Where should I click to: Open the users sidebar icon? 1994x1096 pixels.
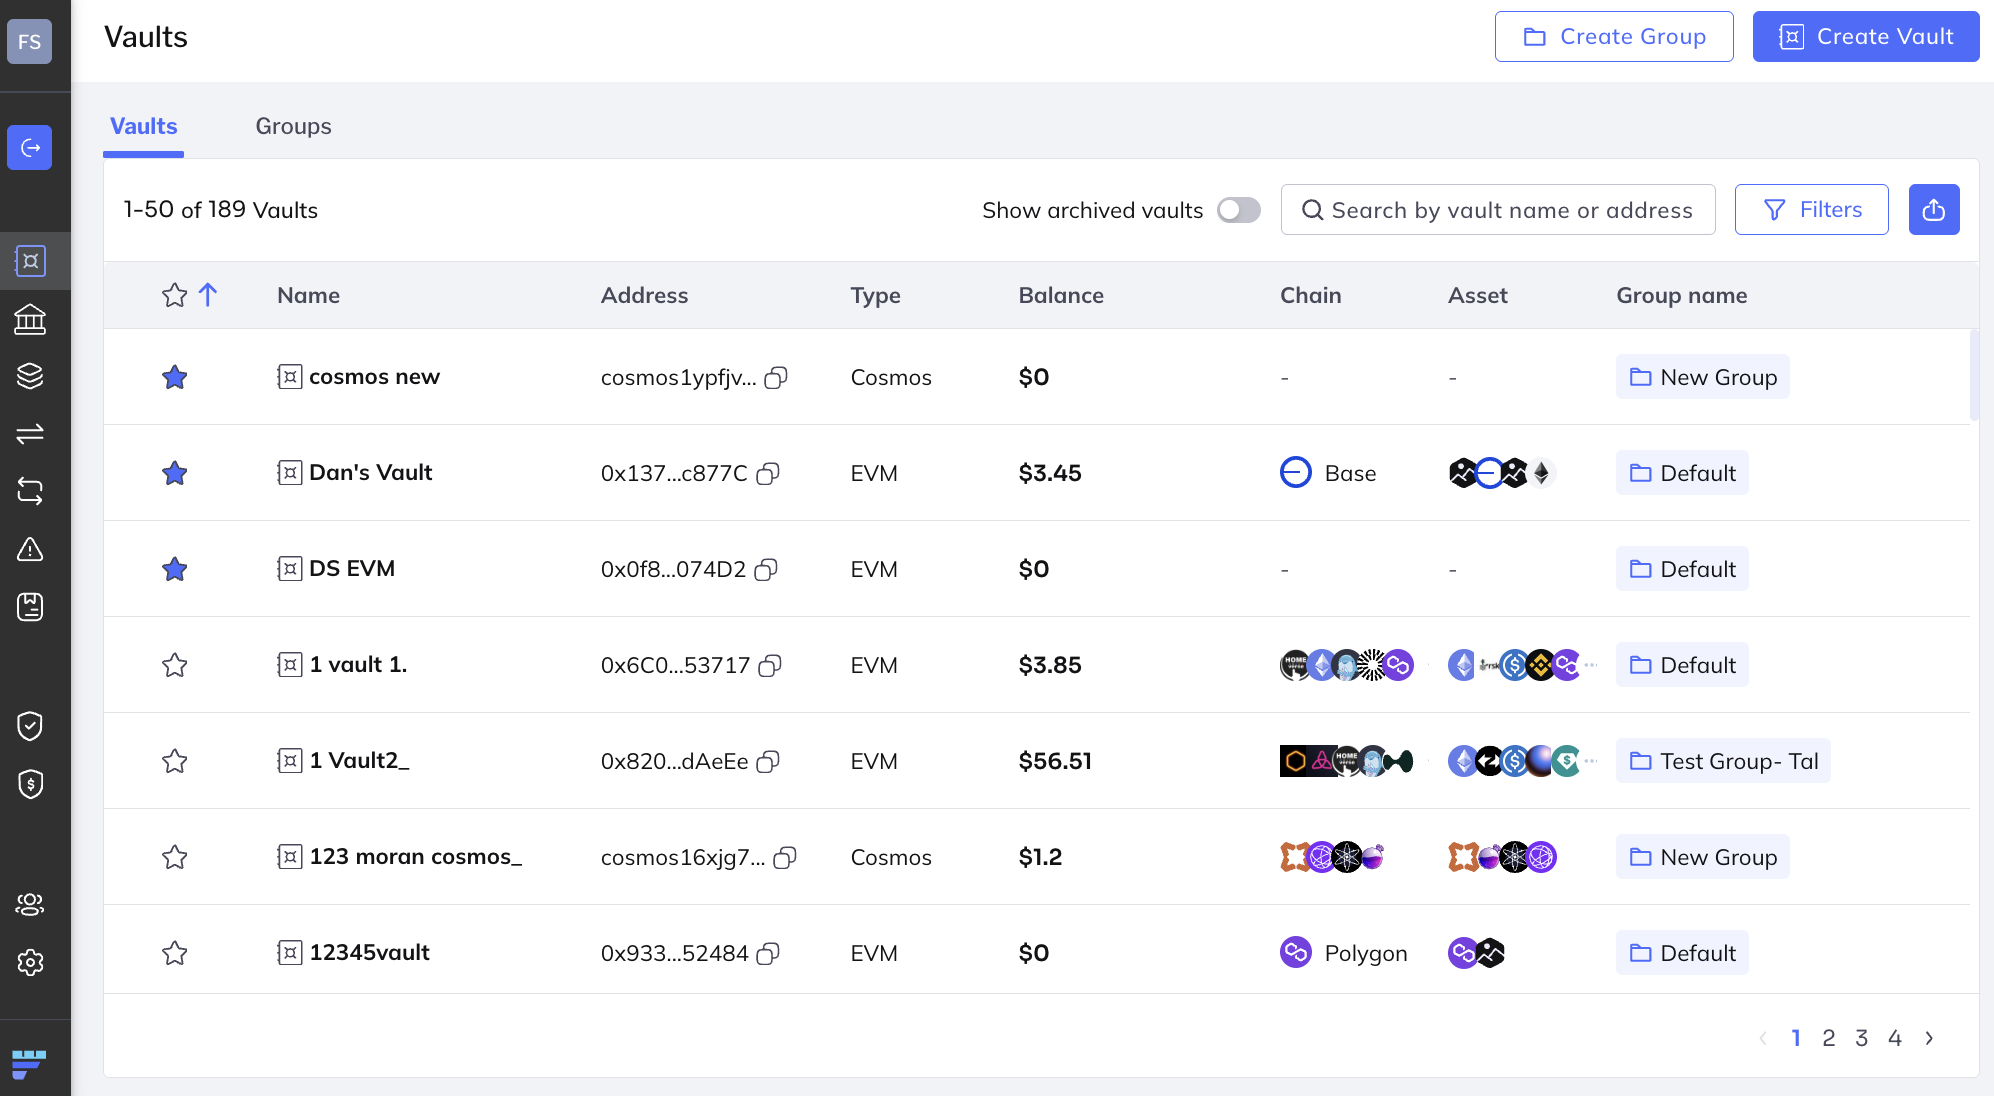(x=30, y=904)
